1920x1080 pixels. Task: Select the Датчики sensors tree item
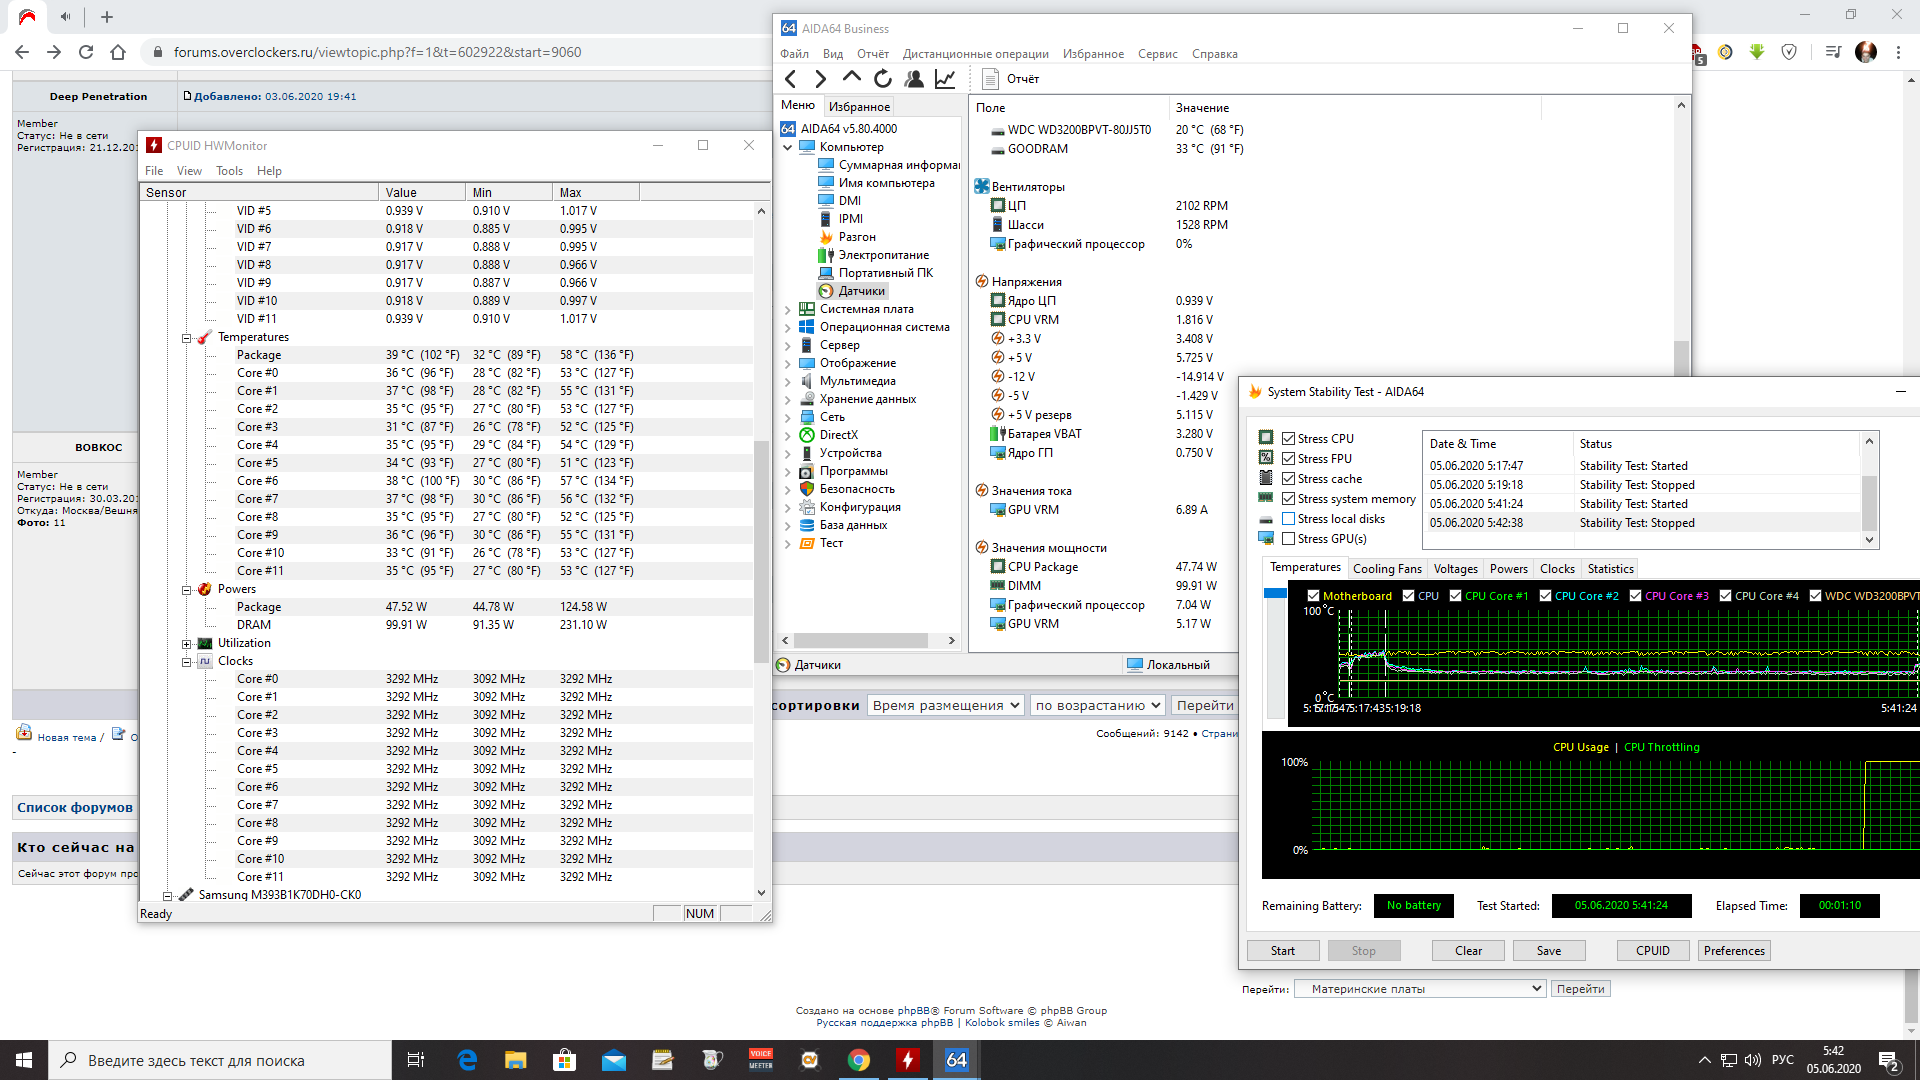(x=861, y=291)
